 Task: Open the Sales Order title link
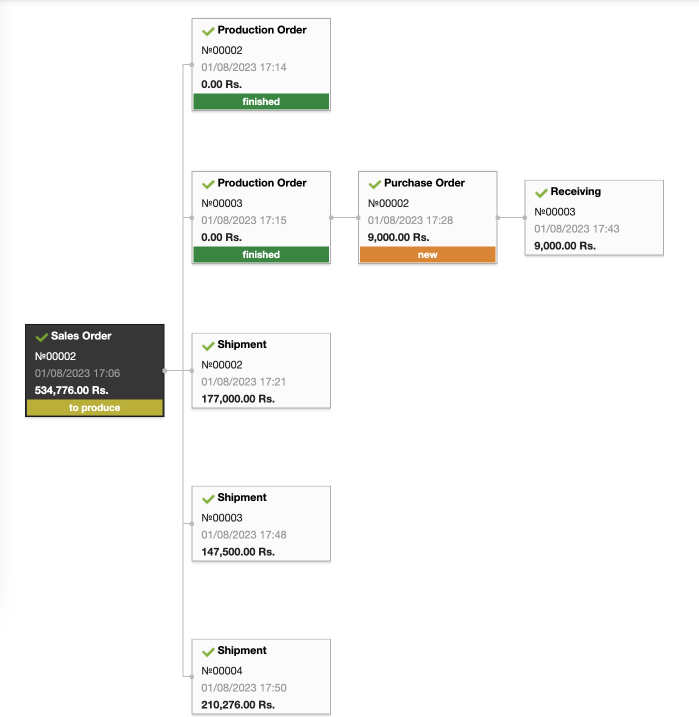pyautogui.click(x=81, y=336)
